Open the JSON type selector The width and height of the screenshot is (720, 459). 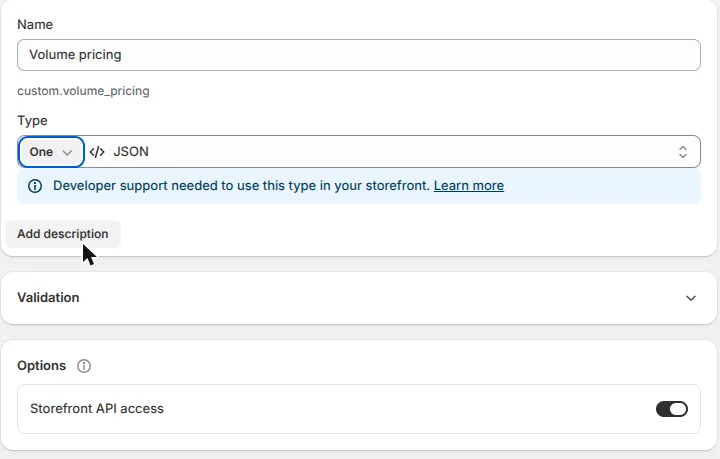393,152
